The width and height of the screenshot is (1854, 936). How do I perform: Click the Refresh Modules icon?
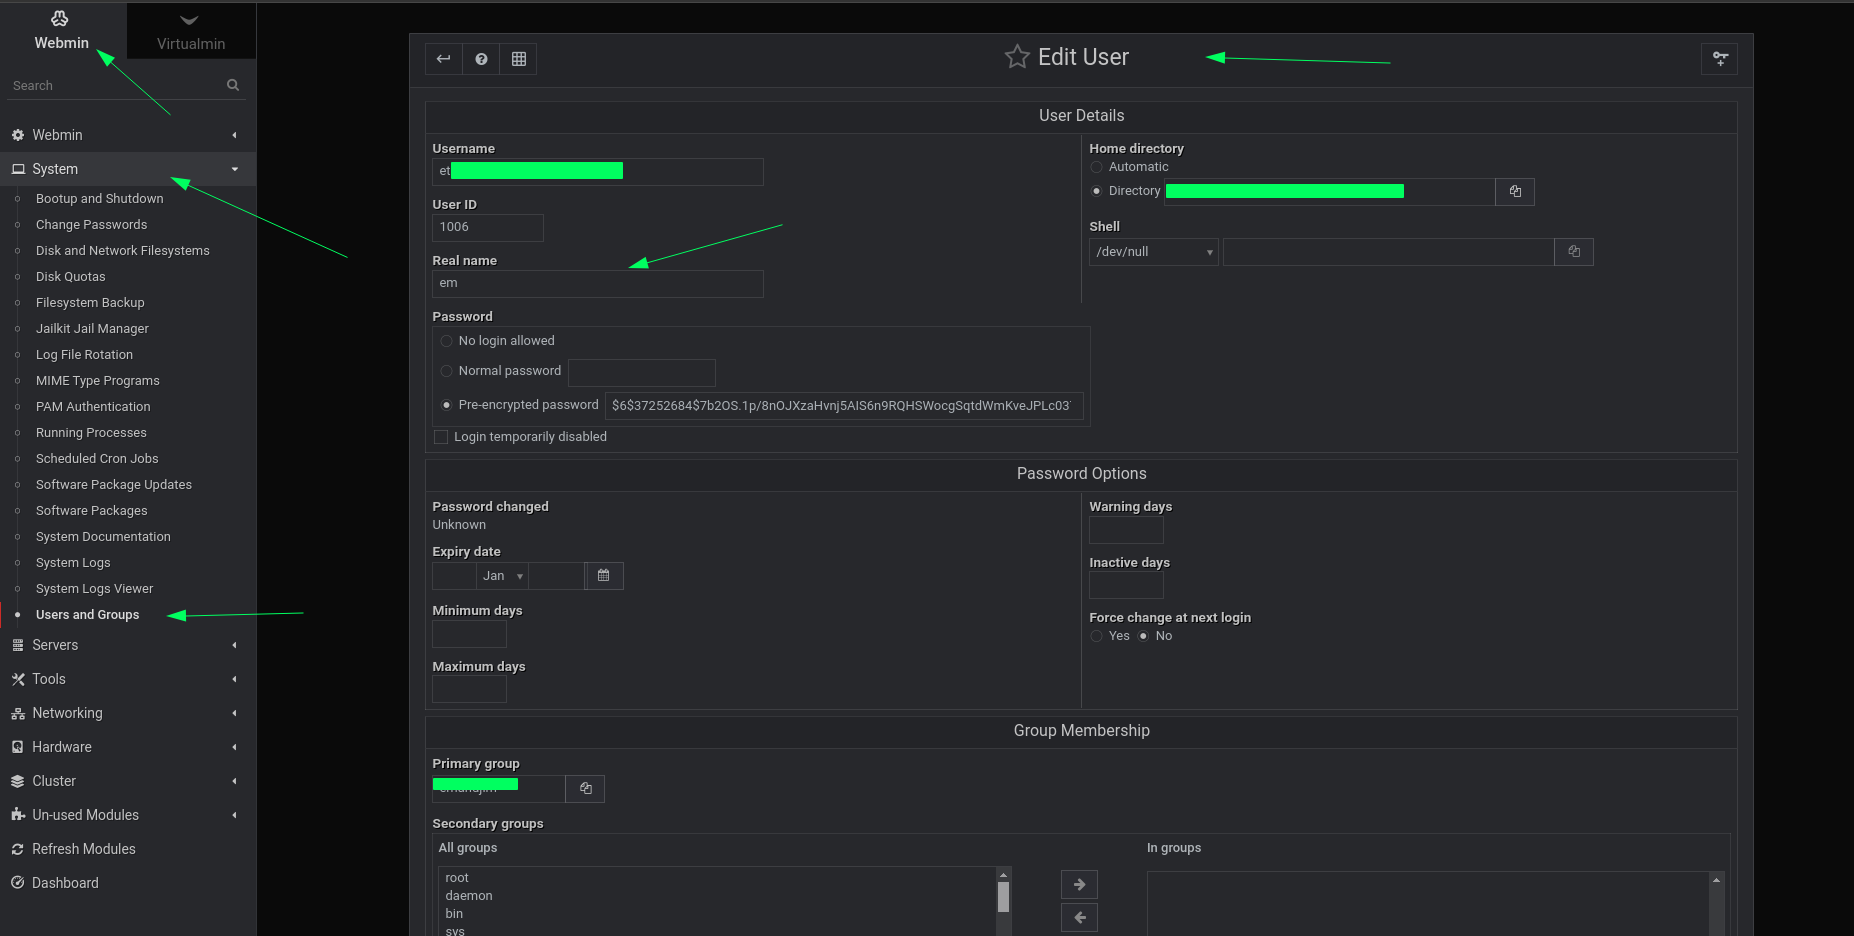(x=17, y=849)
